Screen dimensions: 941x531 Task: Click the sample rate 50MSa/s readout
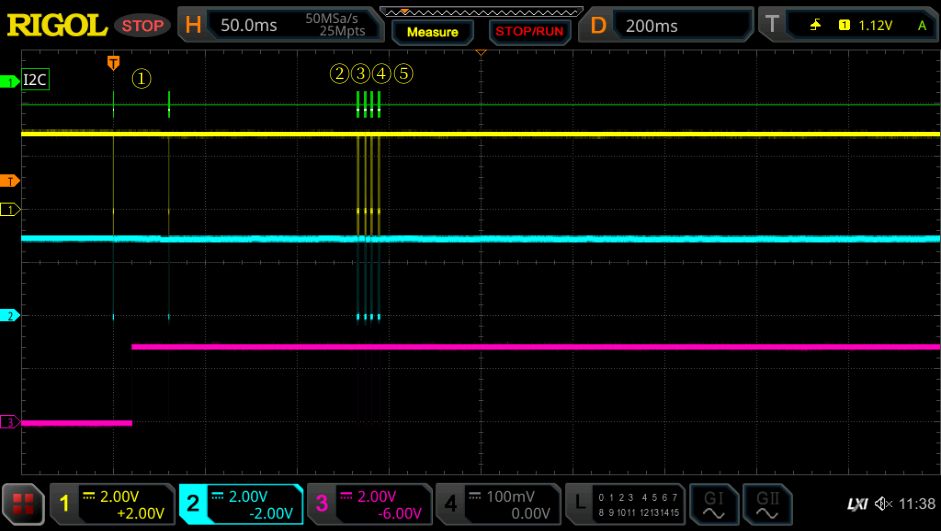pos(331,18)
